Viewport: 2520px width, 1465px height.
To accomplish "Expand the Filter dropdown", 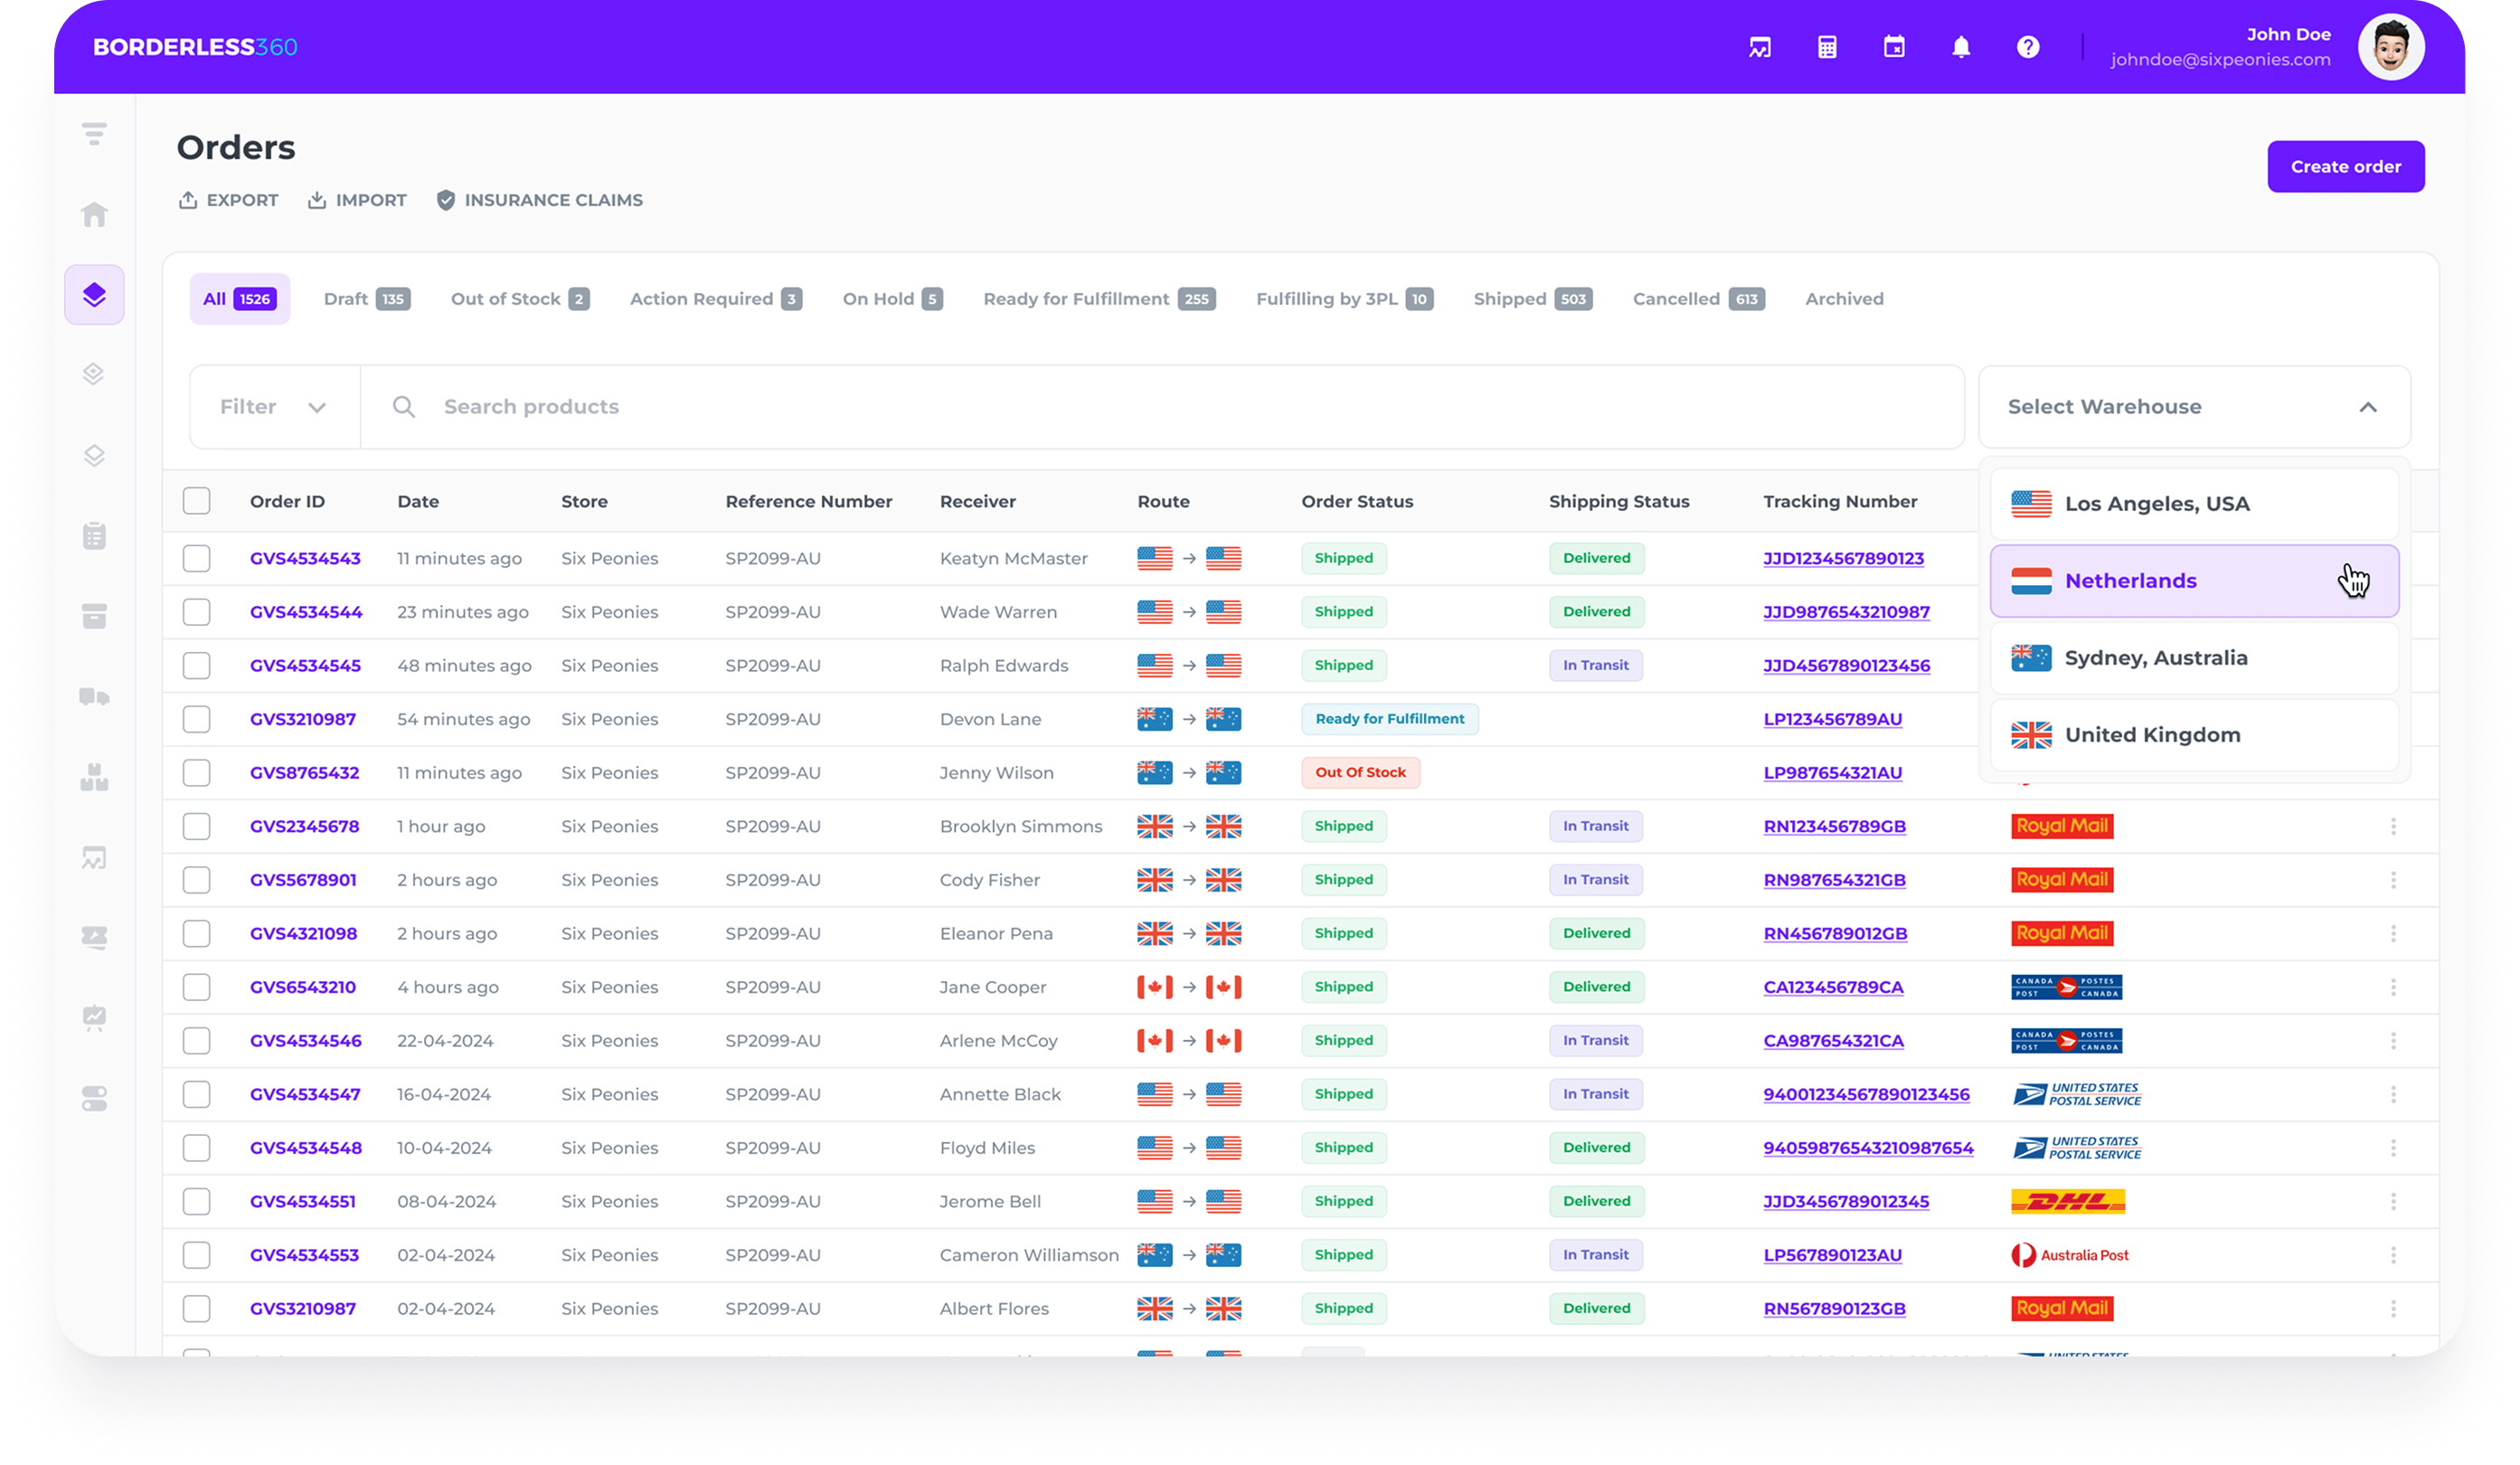I will pos(274,407).
